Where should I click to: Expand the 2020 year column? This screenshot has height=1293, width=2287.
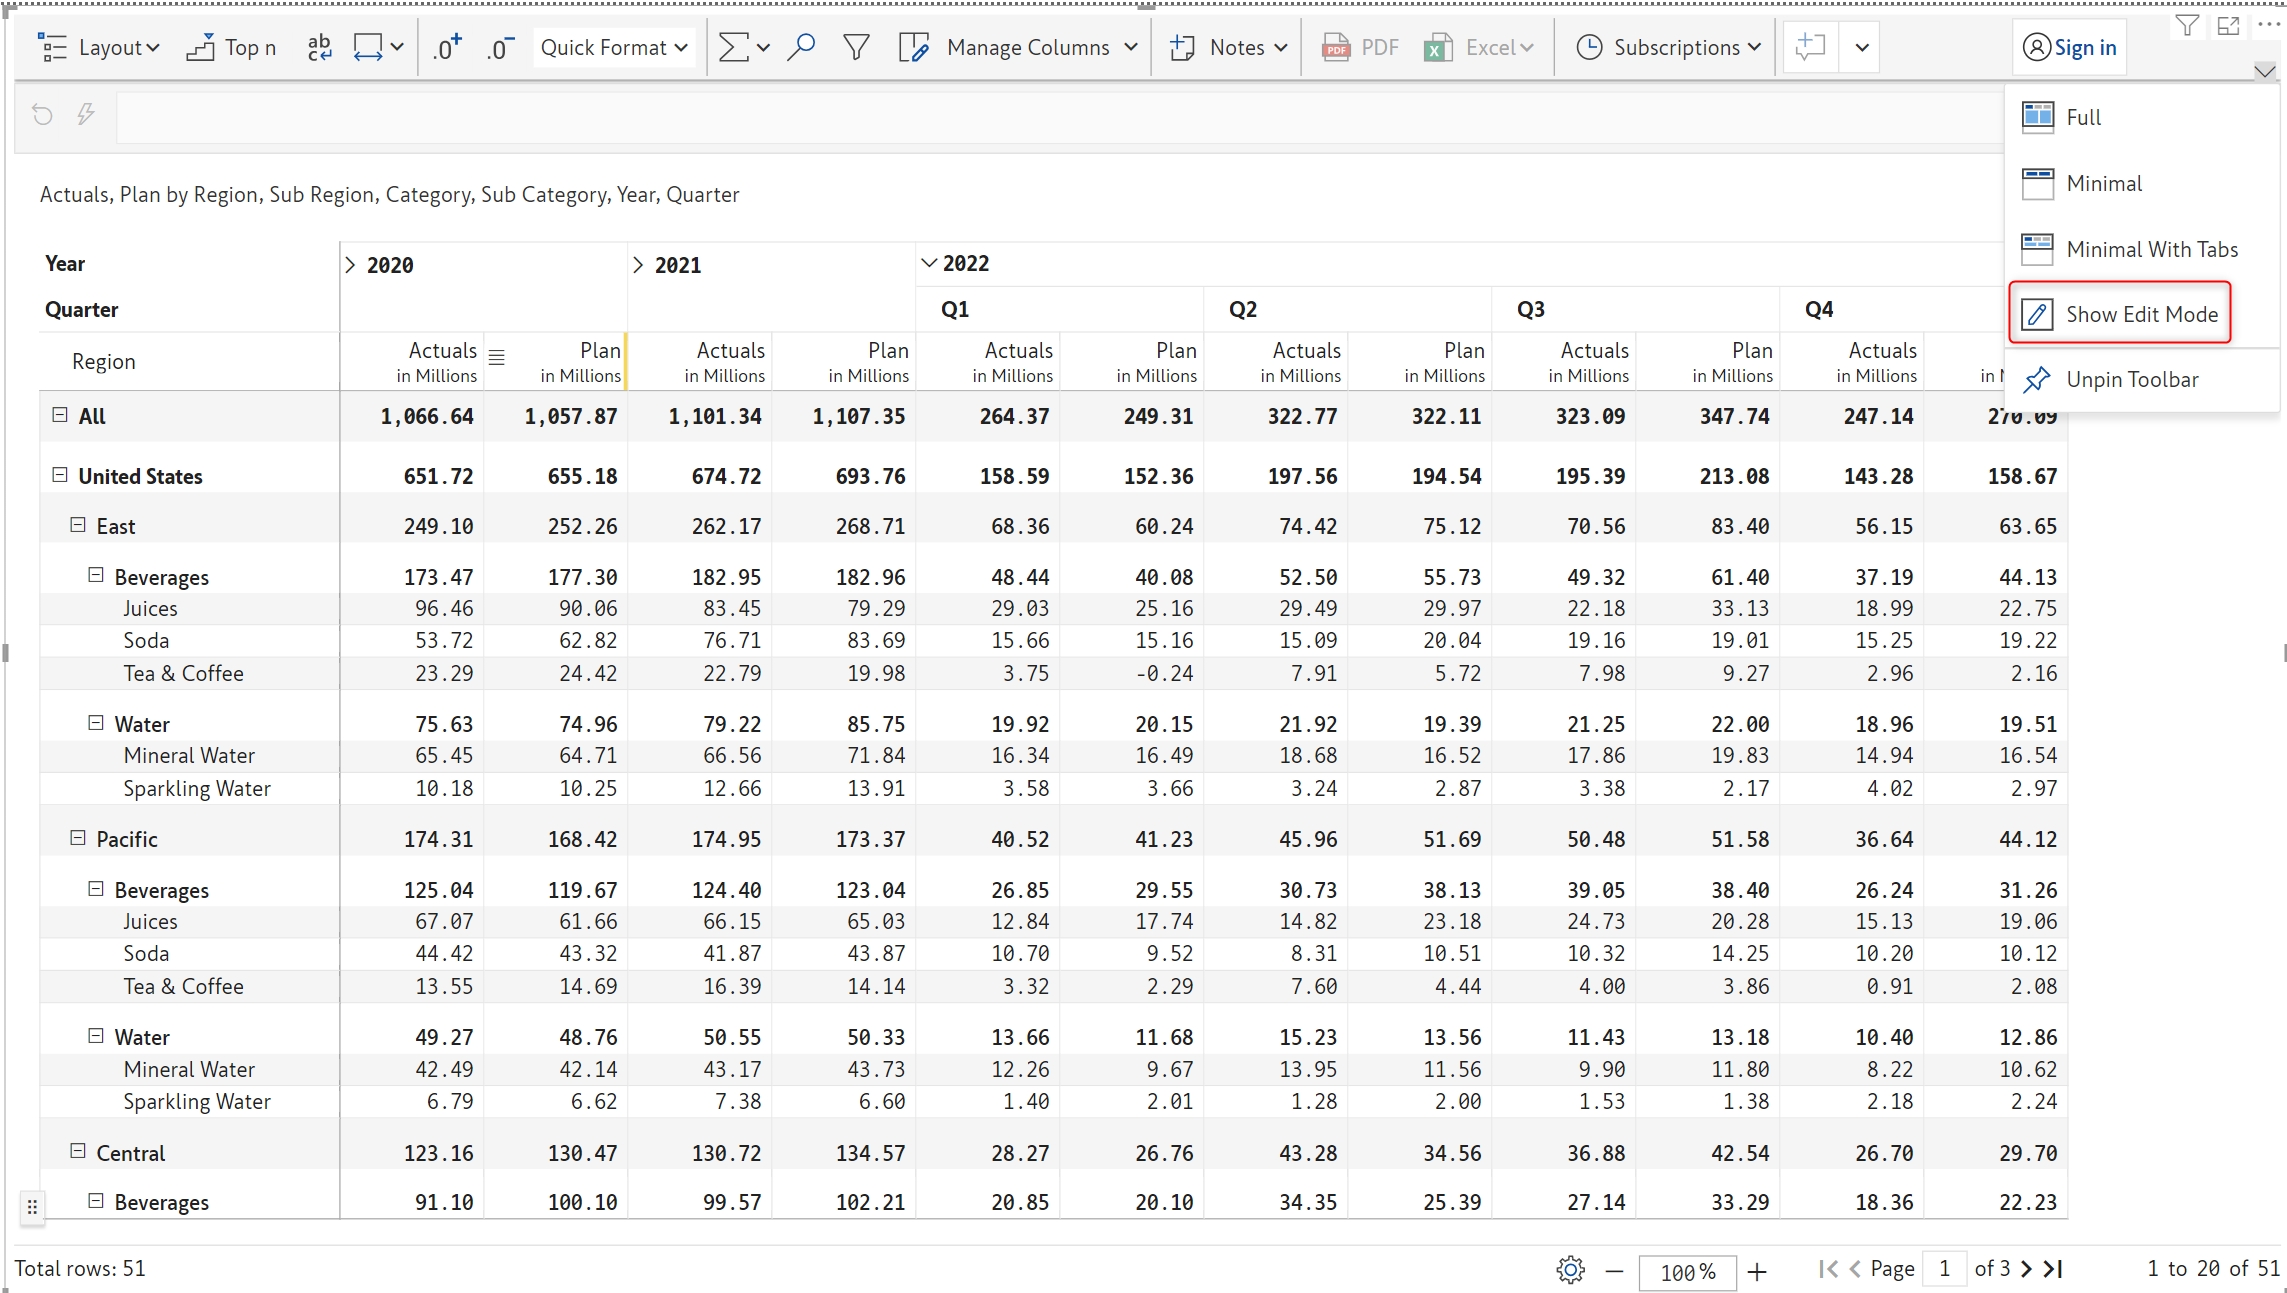350,265
